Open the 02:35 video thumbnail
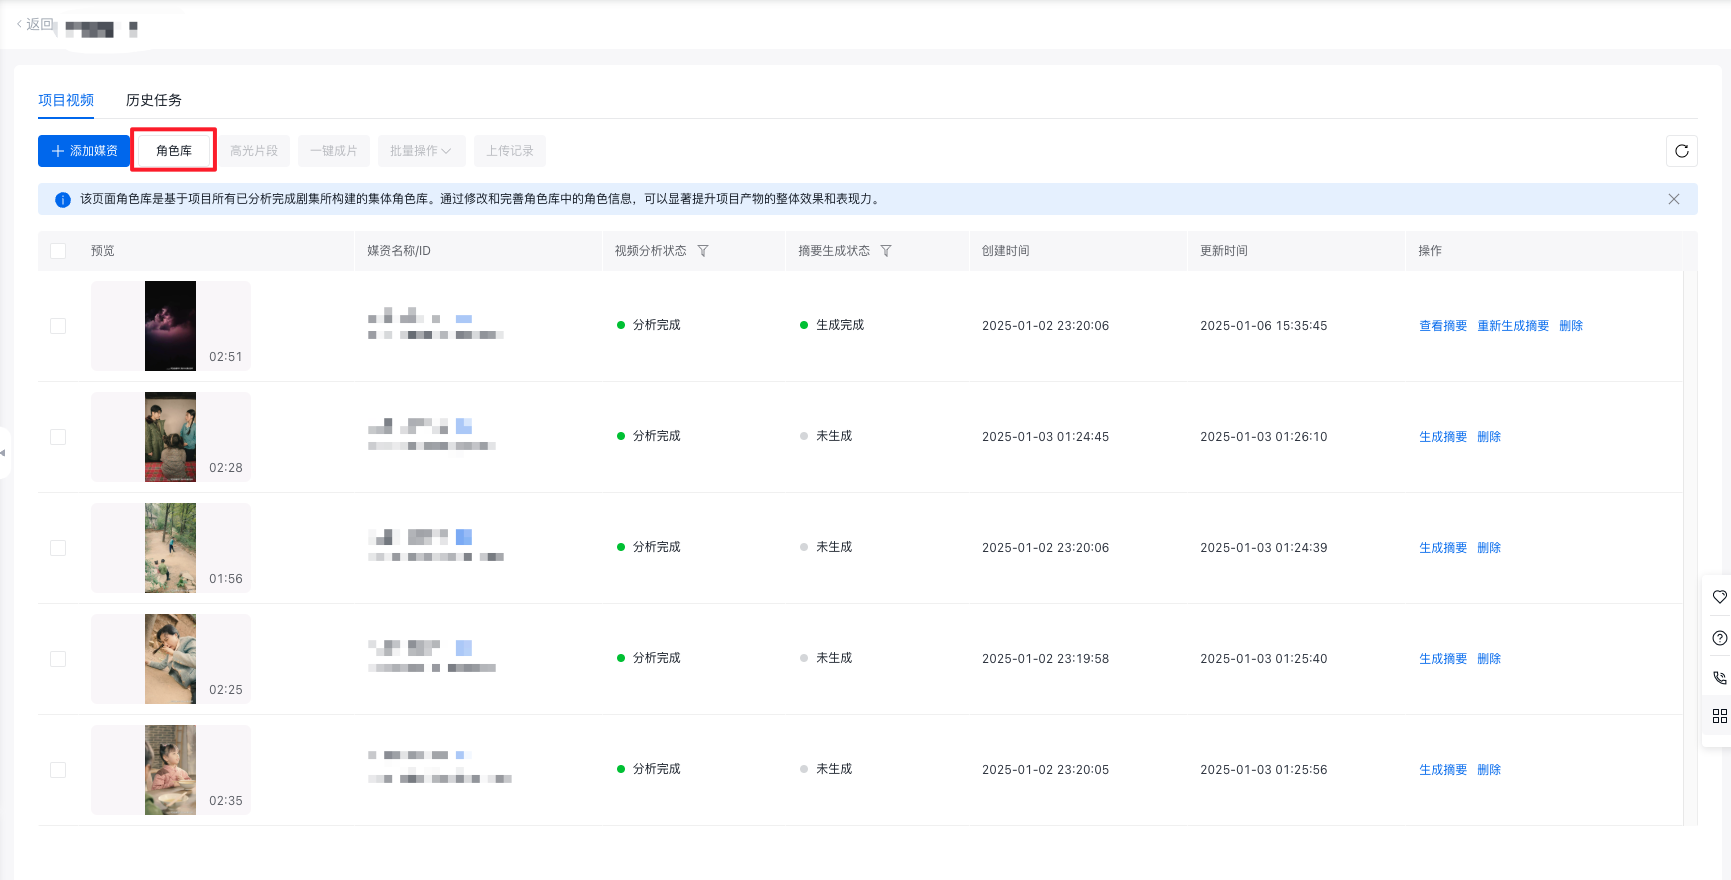The width and height of the screenshot is (1731, 880). [171, 770]
